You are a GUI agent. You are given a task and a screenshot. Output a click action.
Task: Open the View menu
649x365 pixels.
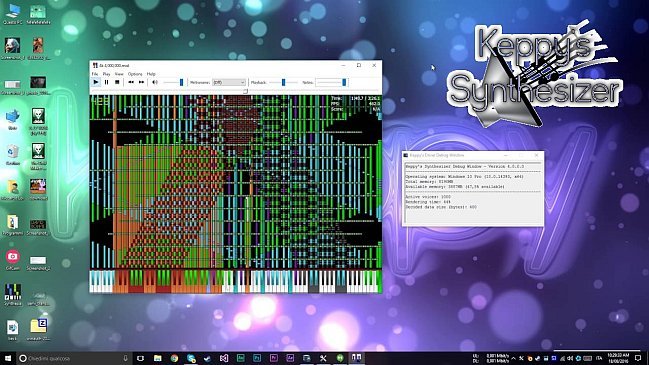(119, 74)
